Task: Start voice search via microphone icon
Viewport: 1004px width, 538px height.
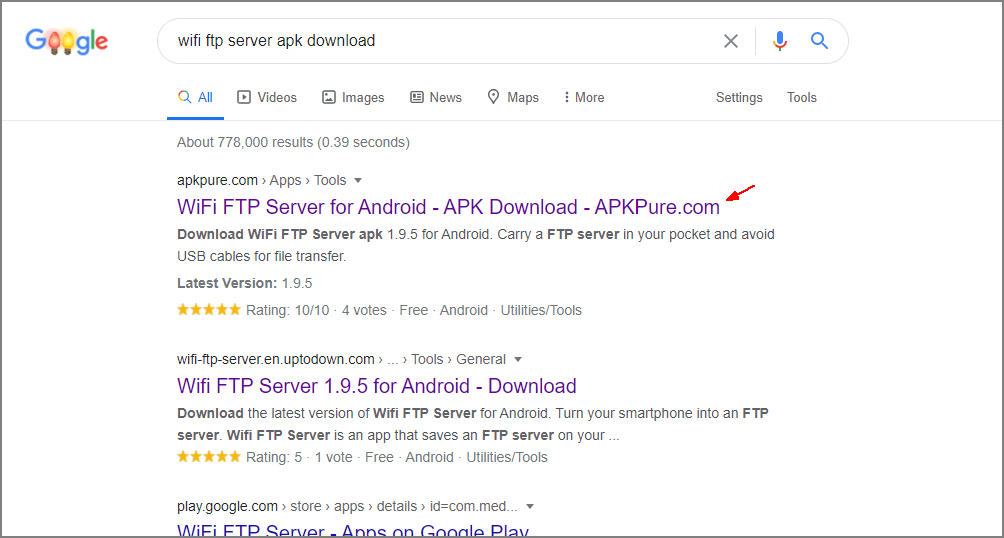Action: (x=779, y=41)
